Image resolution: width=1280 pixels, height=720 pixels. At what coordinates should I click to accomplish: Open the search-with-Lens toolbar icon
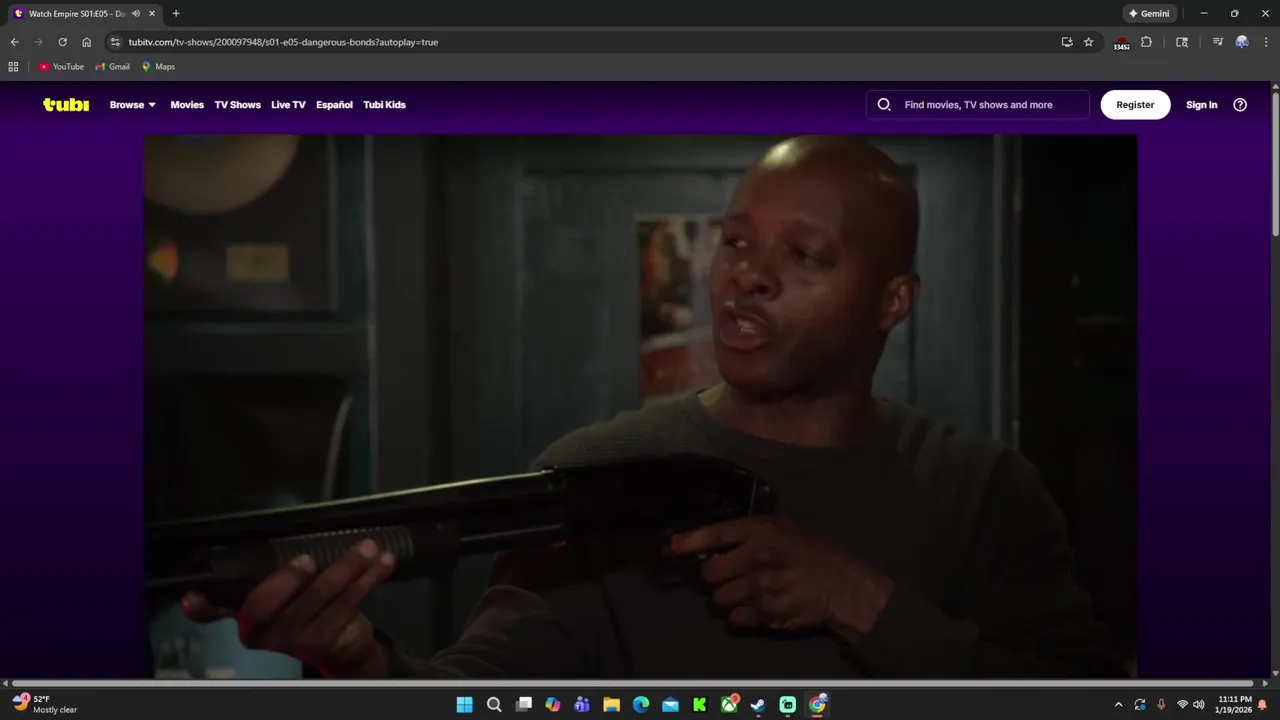point(1182,42)
